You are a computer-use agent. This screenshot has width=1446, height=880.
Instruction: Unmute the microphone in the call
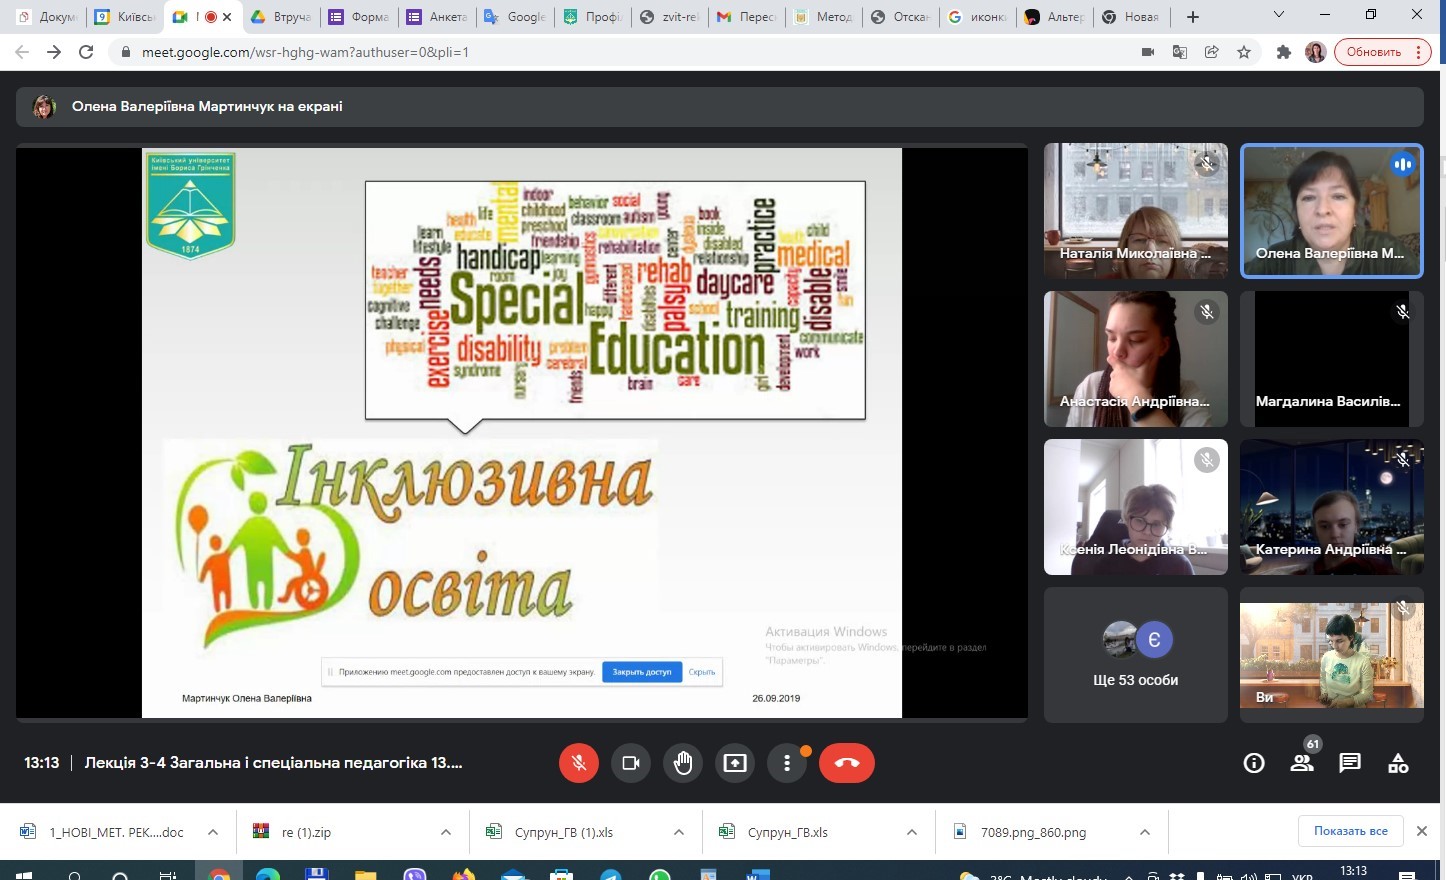pos(578,763)
